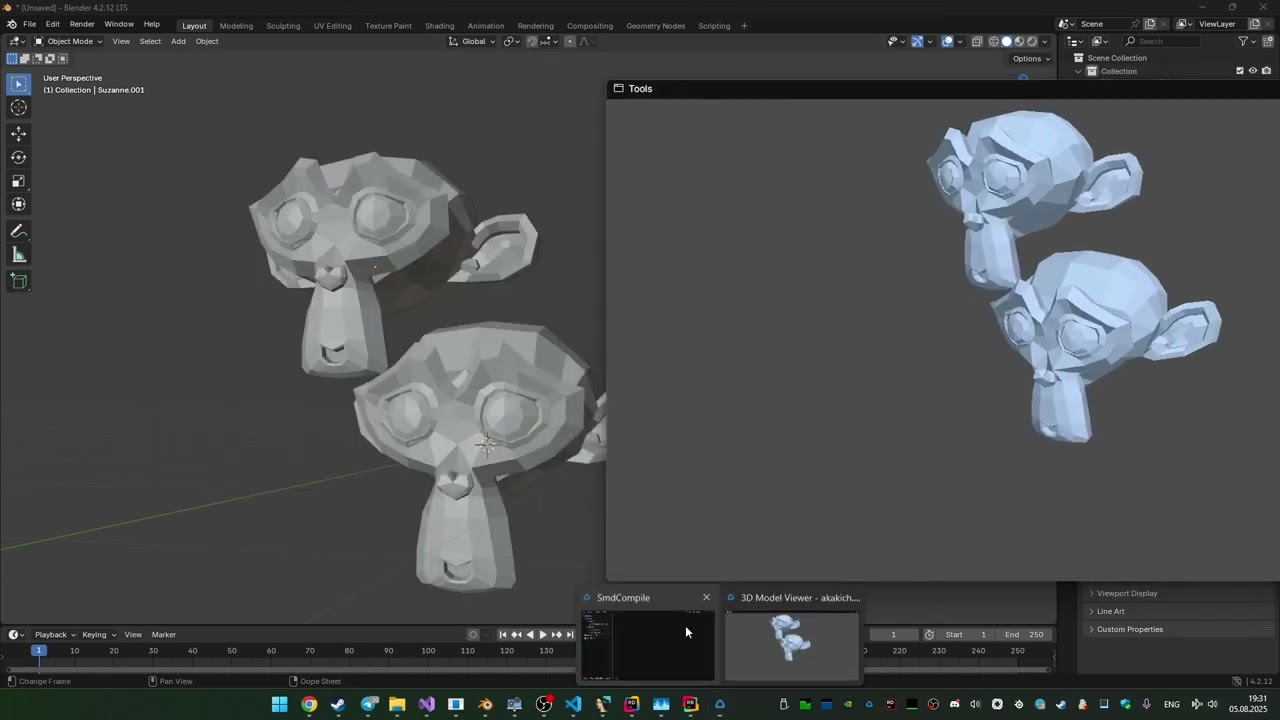This screenshot has width=1280, height=720.
Task: Toggle X-Ray display
Action: (977, 41)
